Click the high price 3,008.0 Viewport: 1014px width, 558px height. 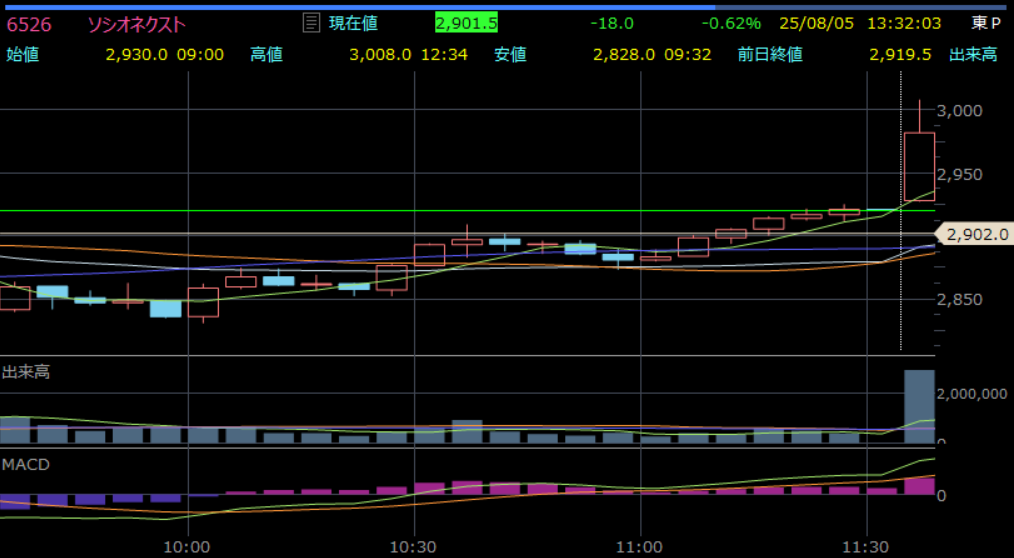[380, 54]
